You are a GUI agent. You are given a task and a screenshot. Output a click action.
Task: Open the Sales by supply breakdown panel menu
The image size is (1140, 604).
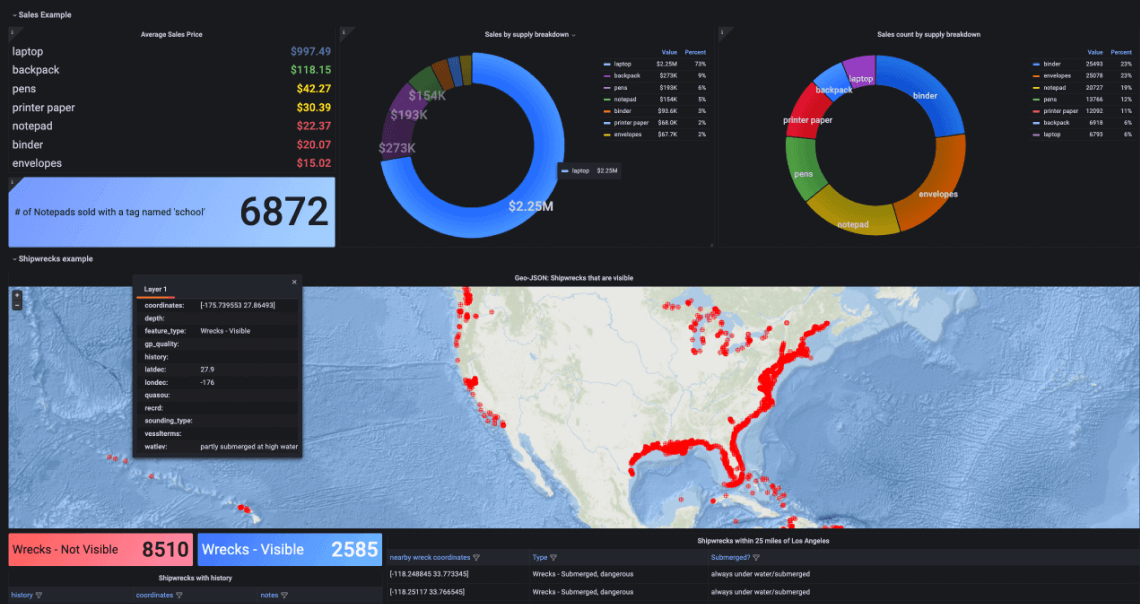click(x=573, y=33)
